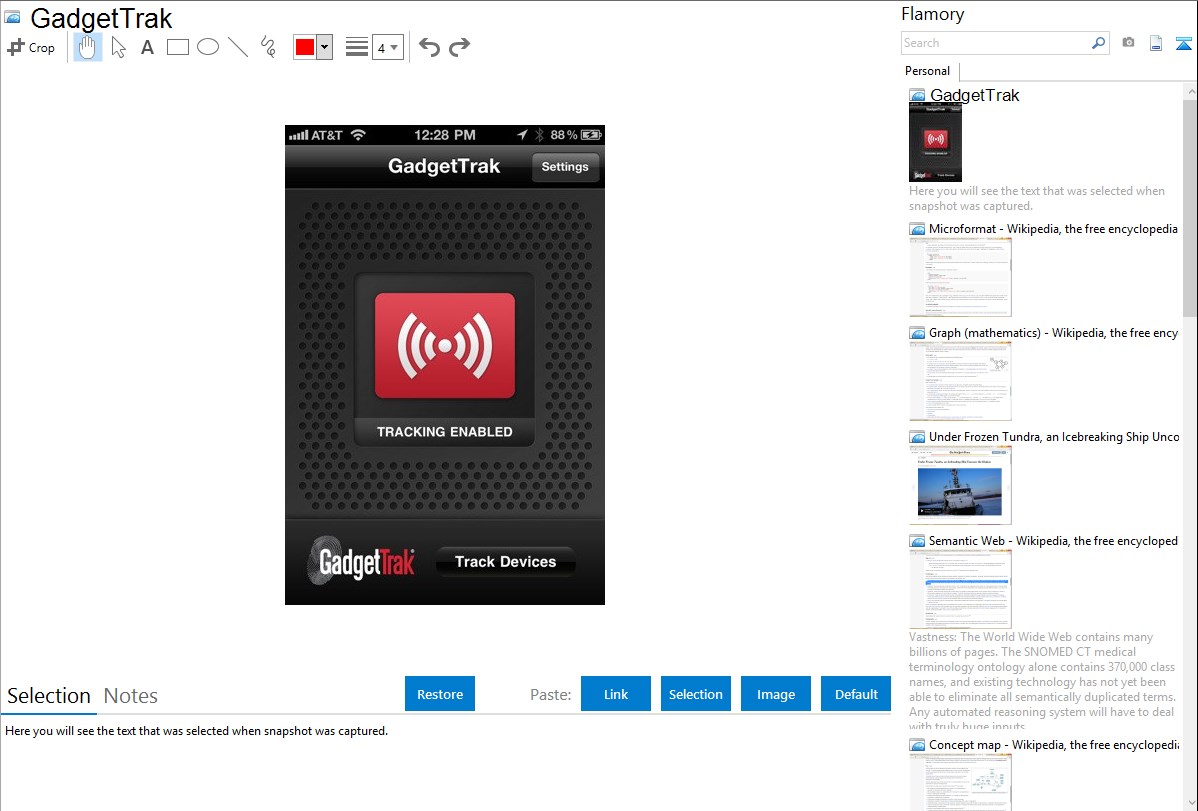Open the GadgetTrak snapshot thumbnail in sidebar

coord(936,143)
